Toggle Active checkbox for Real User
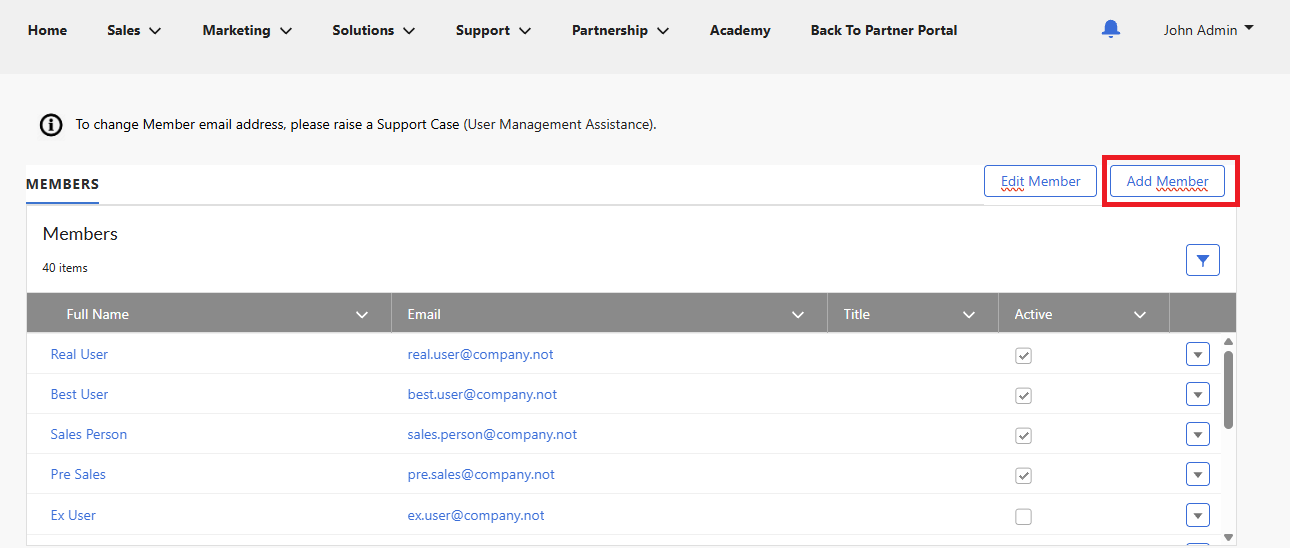The image size is (1290, 548). pyautogui.click(x=1023, y=355)
